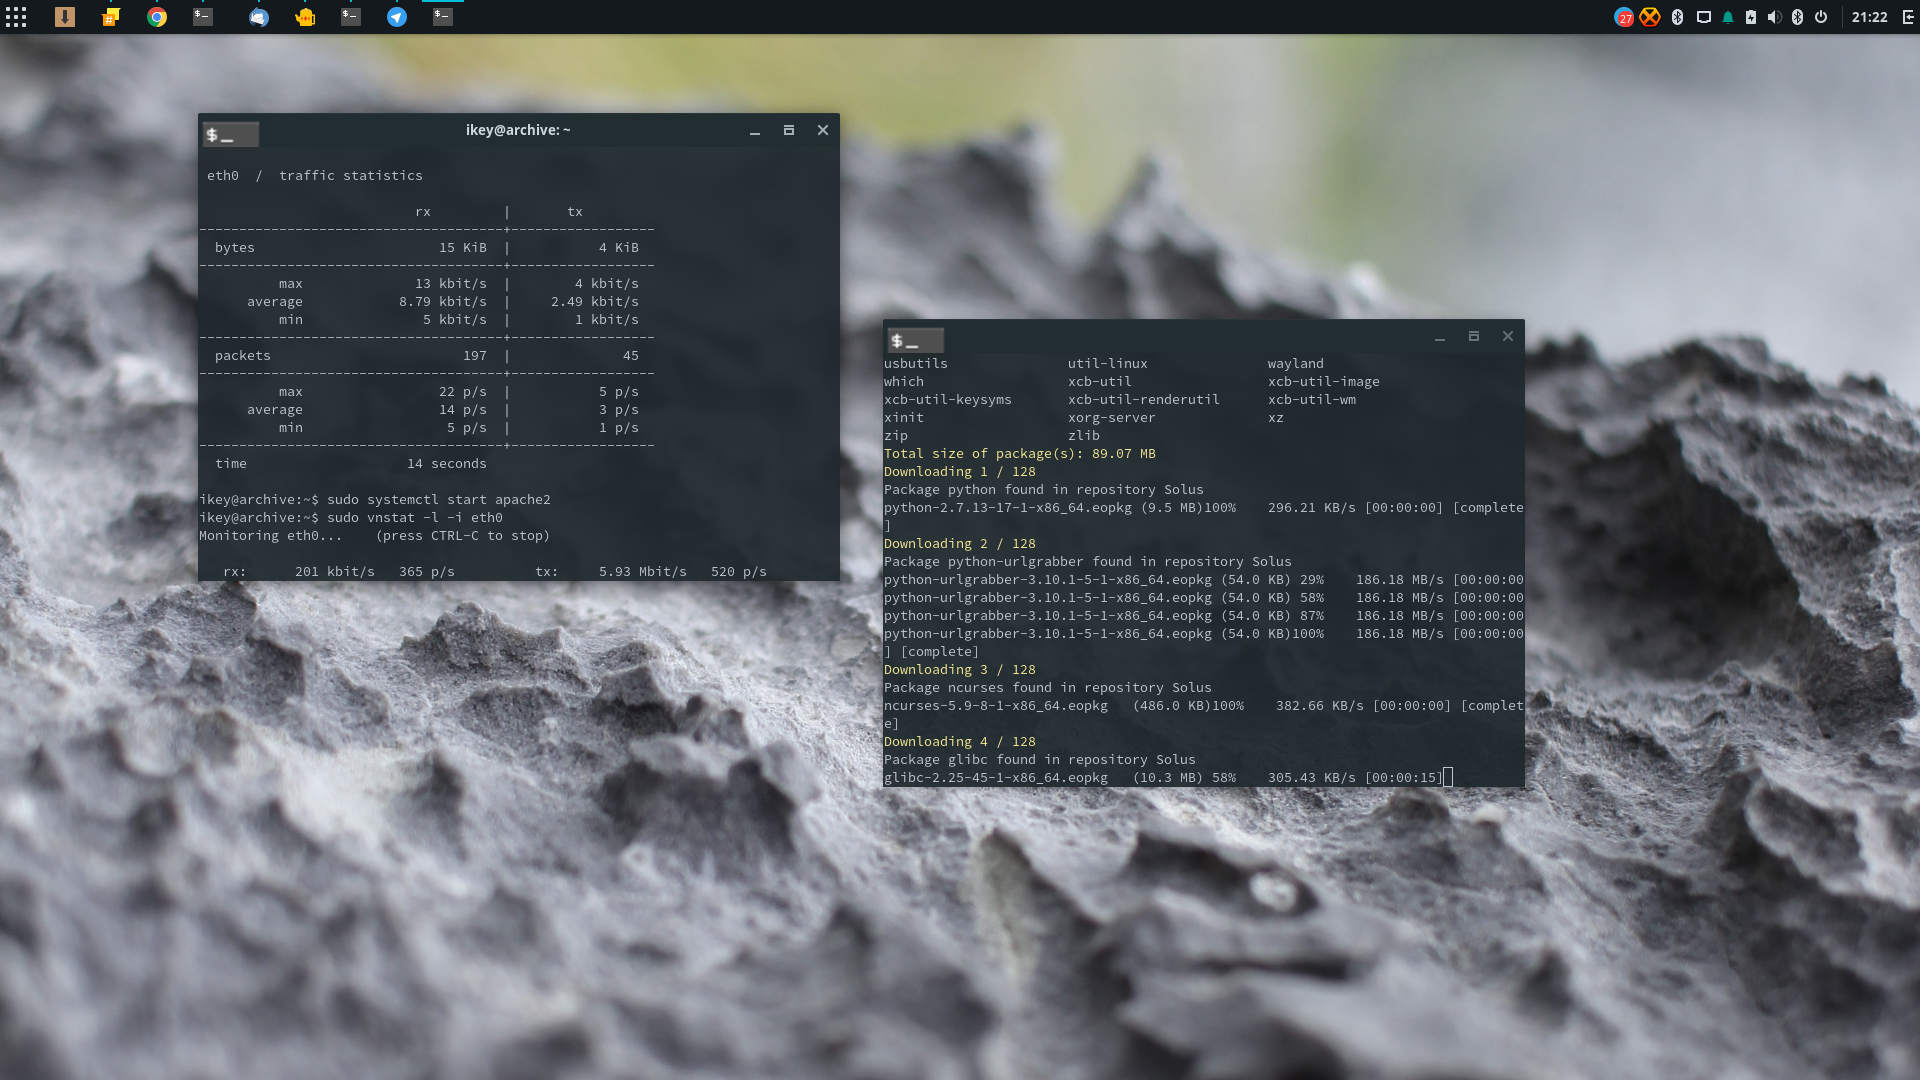Open the tray icon with 27 badge
This screenshot has width=1920, height=1080.
coord(1624,17)
